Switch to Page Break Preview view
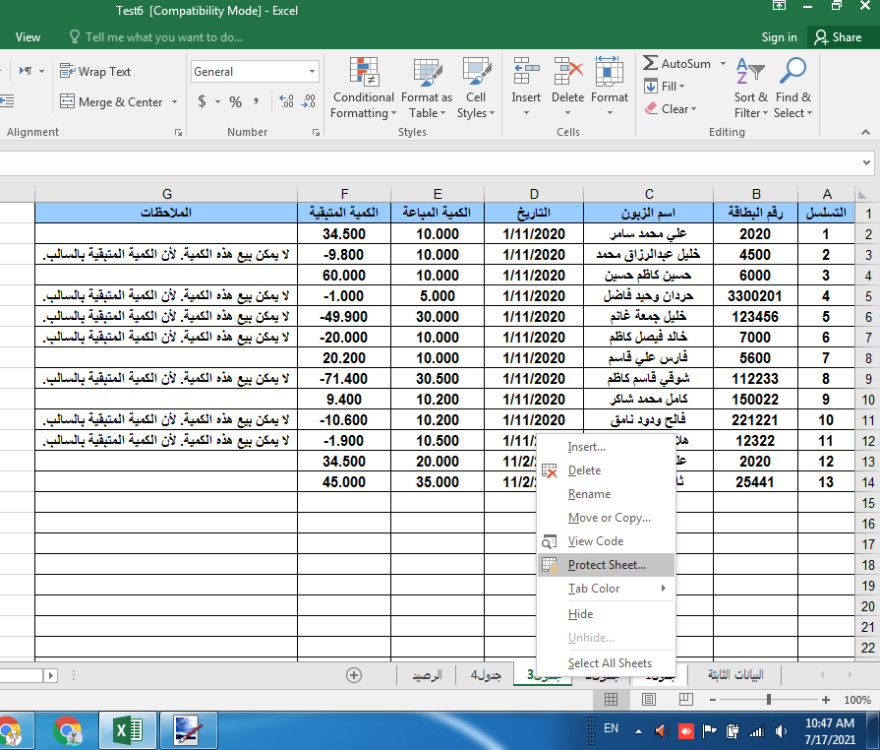Image resolution: width=880 pixels, height=750 pixels. point(686,700)
